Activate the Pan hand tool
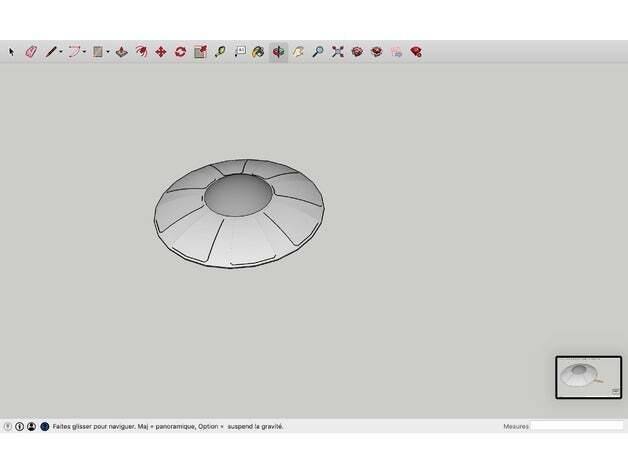Viewport: 628px width, 472px height. 298,52
